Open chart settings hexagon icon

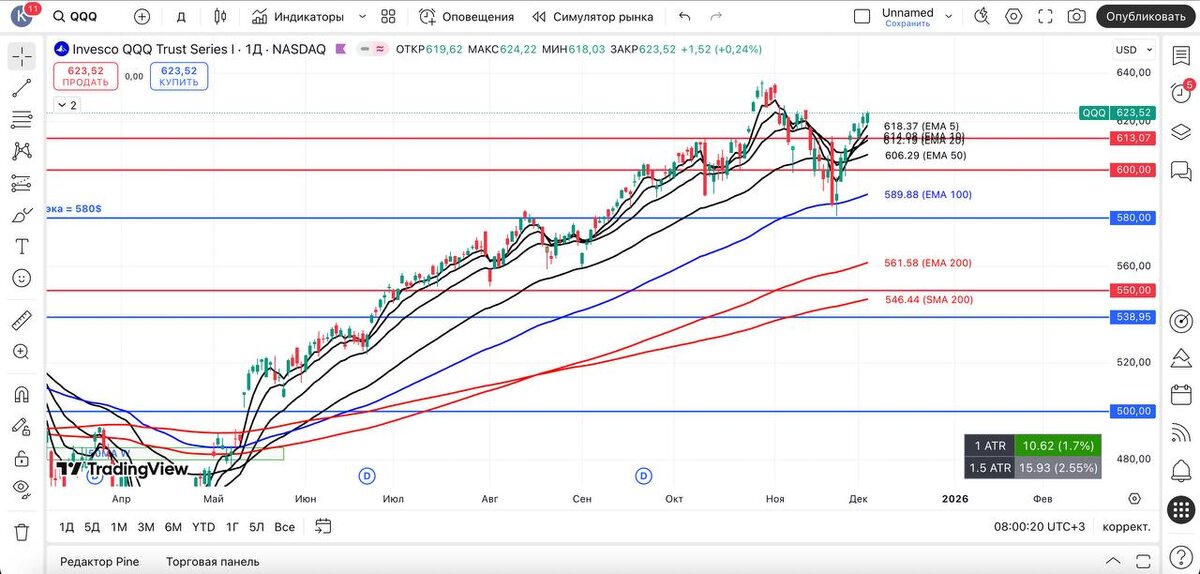point(1014,17)
